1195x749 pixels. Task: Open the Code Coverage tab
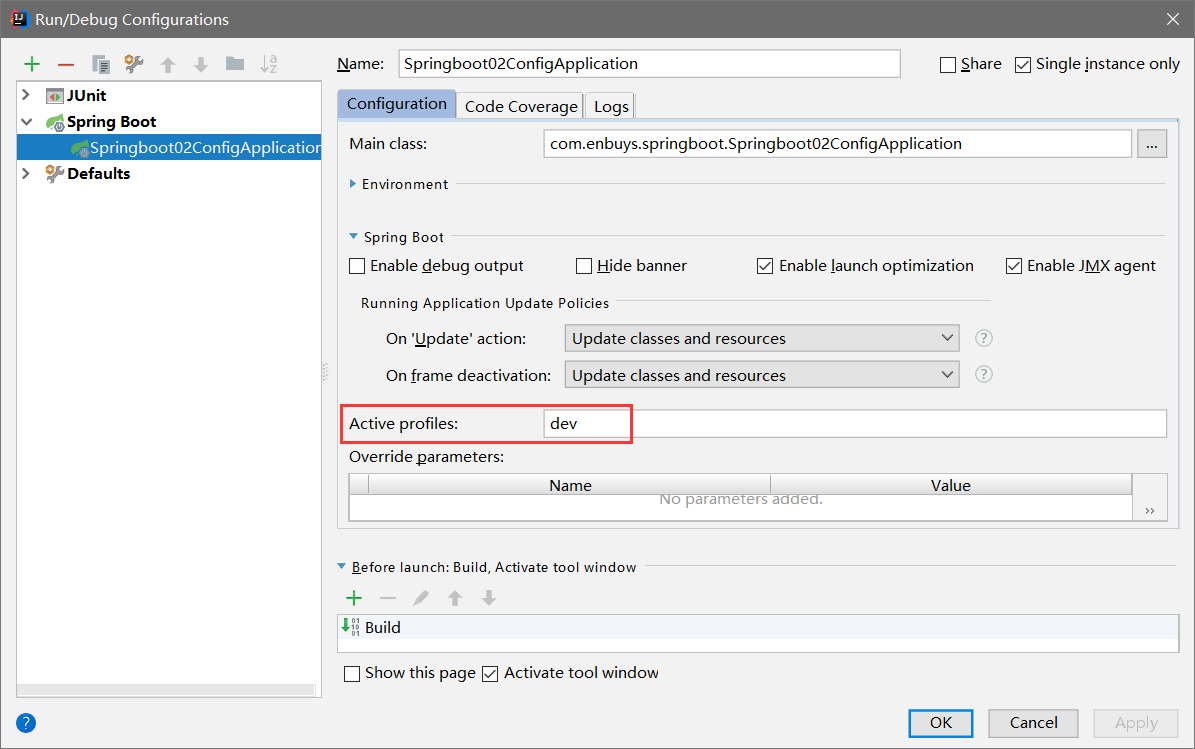point(521,106)
